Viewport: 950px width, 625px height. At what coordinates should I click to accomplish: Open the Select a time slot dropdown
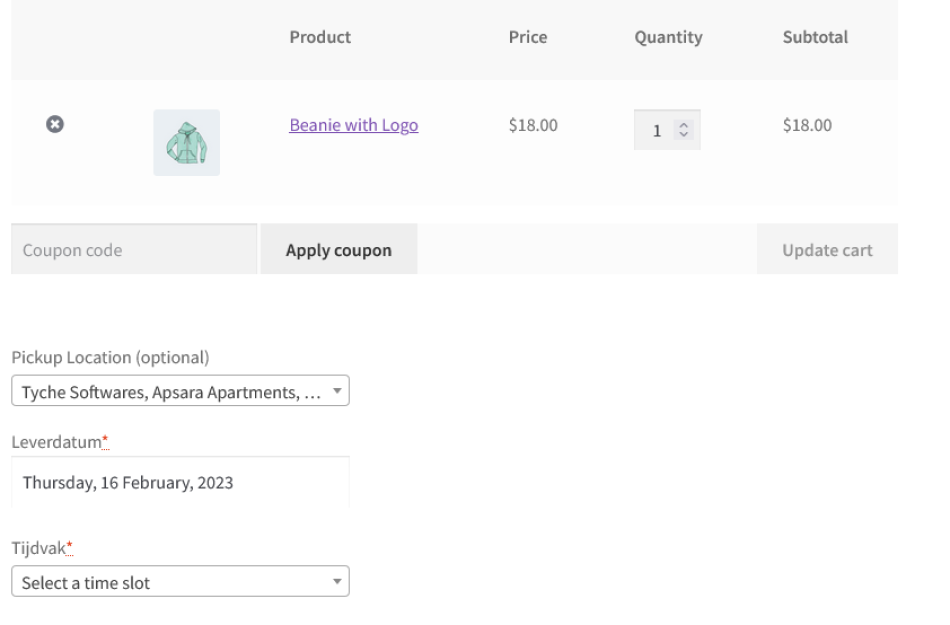point(180,581)
